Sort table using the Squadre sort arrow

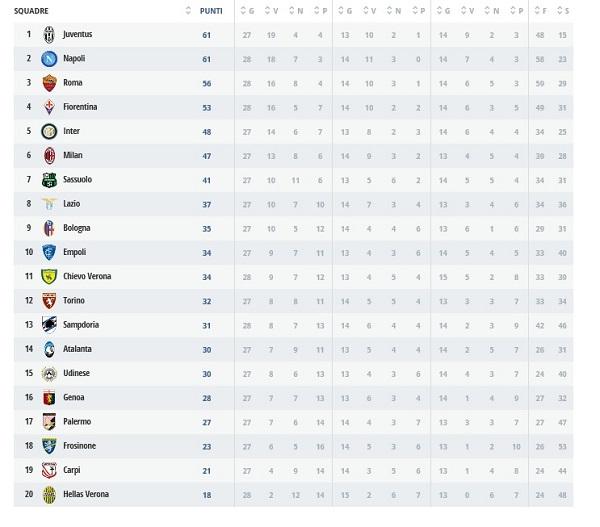[190, 10]
